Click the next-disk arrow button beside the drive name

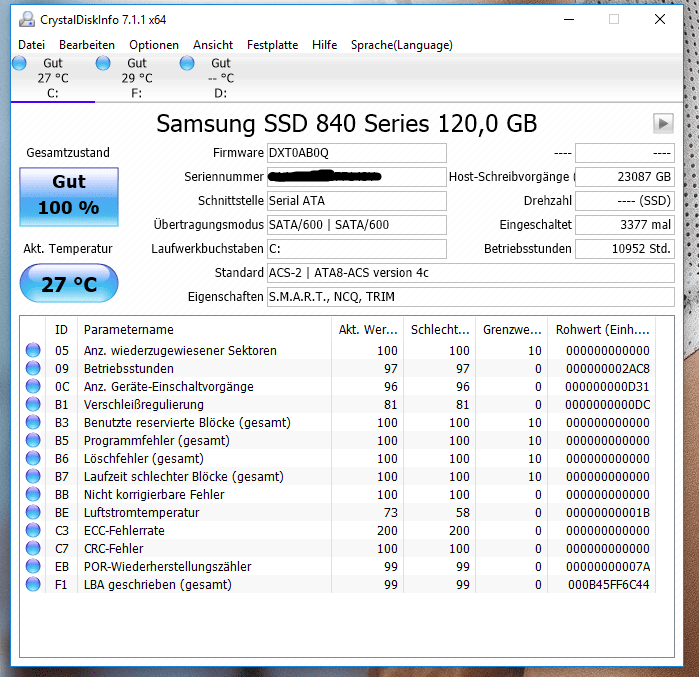tap(663, 123)
